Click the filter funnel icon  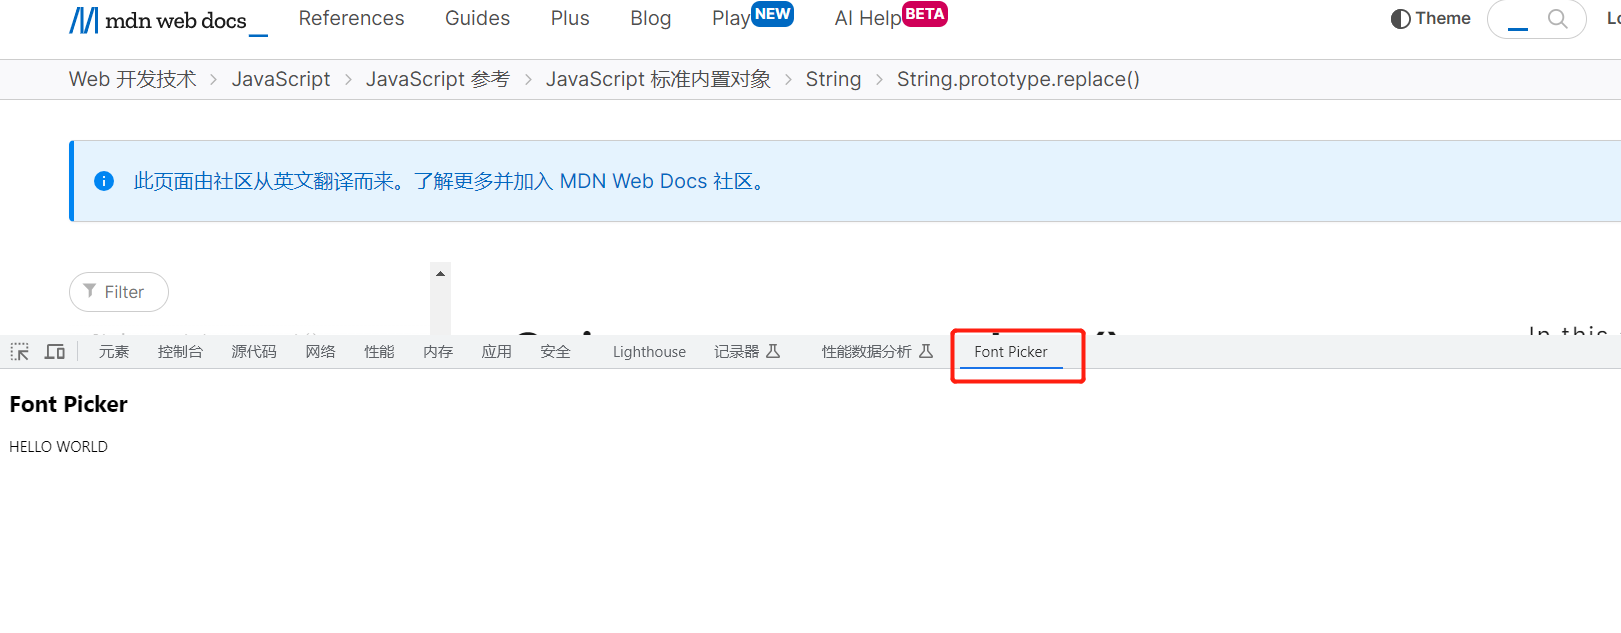[90, 291]
